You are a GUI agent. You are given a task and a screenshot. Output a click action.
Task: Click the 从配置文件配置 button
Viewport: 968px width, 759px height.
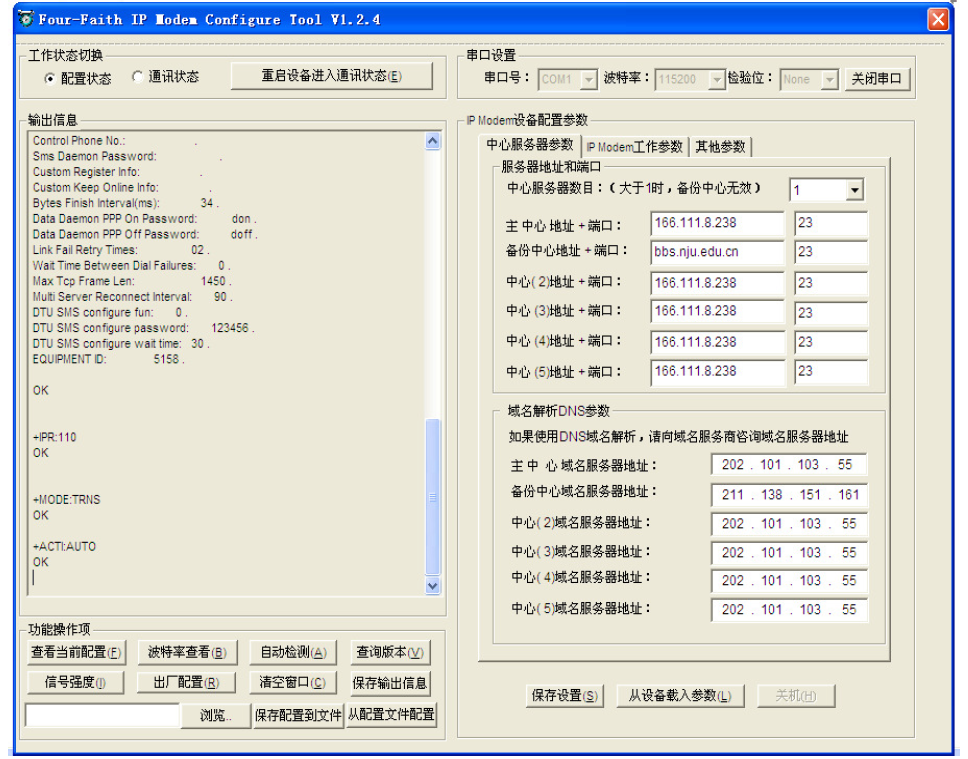pyautogui.click(x=391, y=715)
